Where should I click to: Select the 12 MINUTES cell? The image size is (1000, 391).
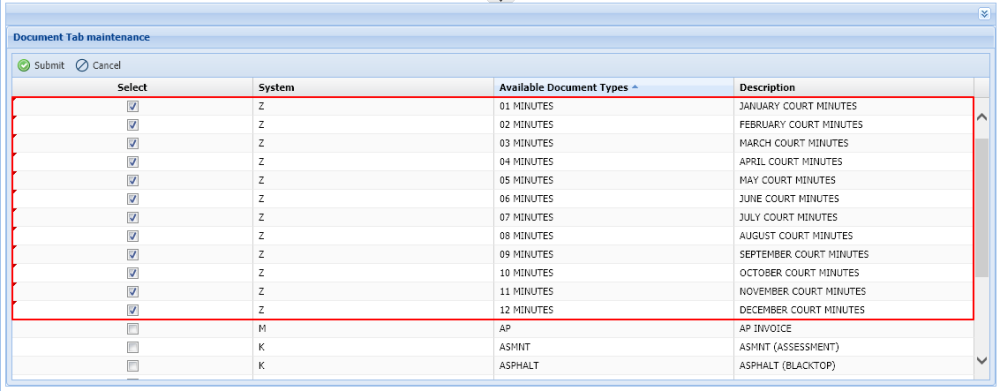coord(614,309)
